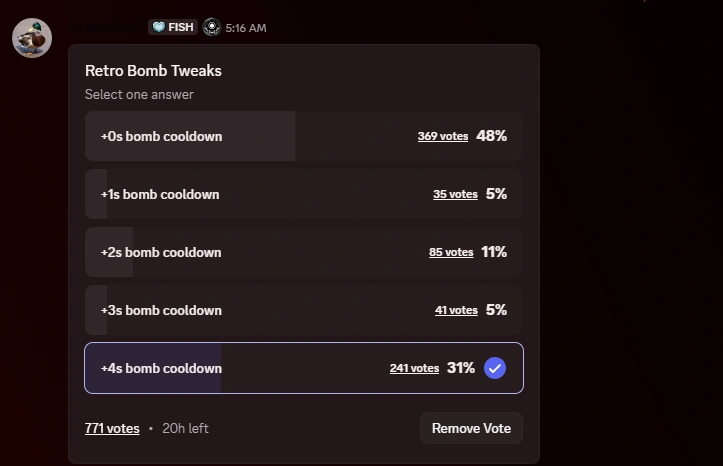Click the heart icon in FISH tag
The height and width of the screenshot is (466, 723).
click(x=159, y=28)
